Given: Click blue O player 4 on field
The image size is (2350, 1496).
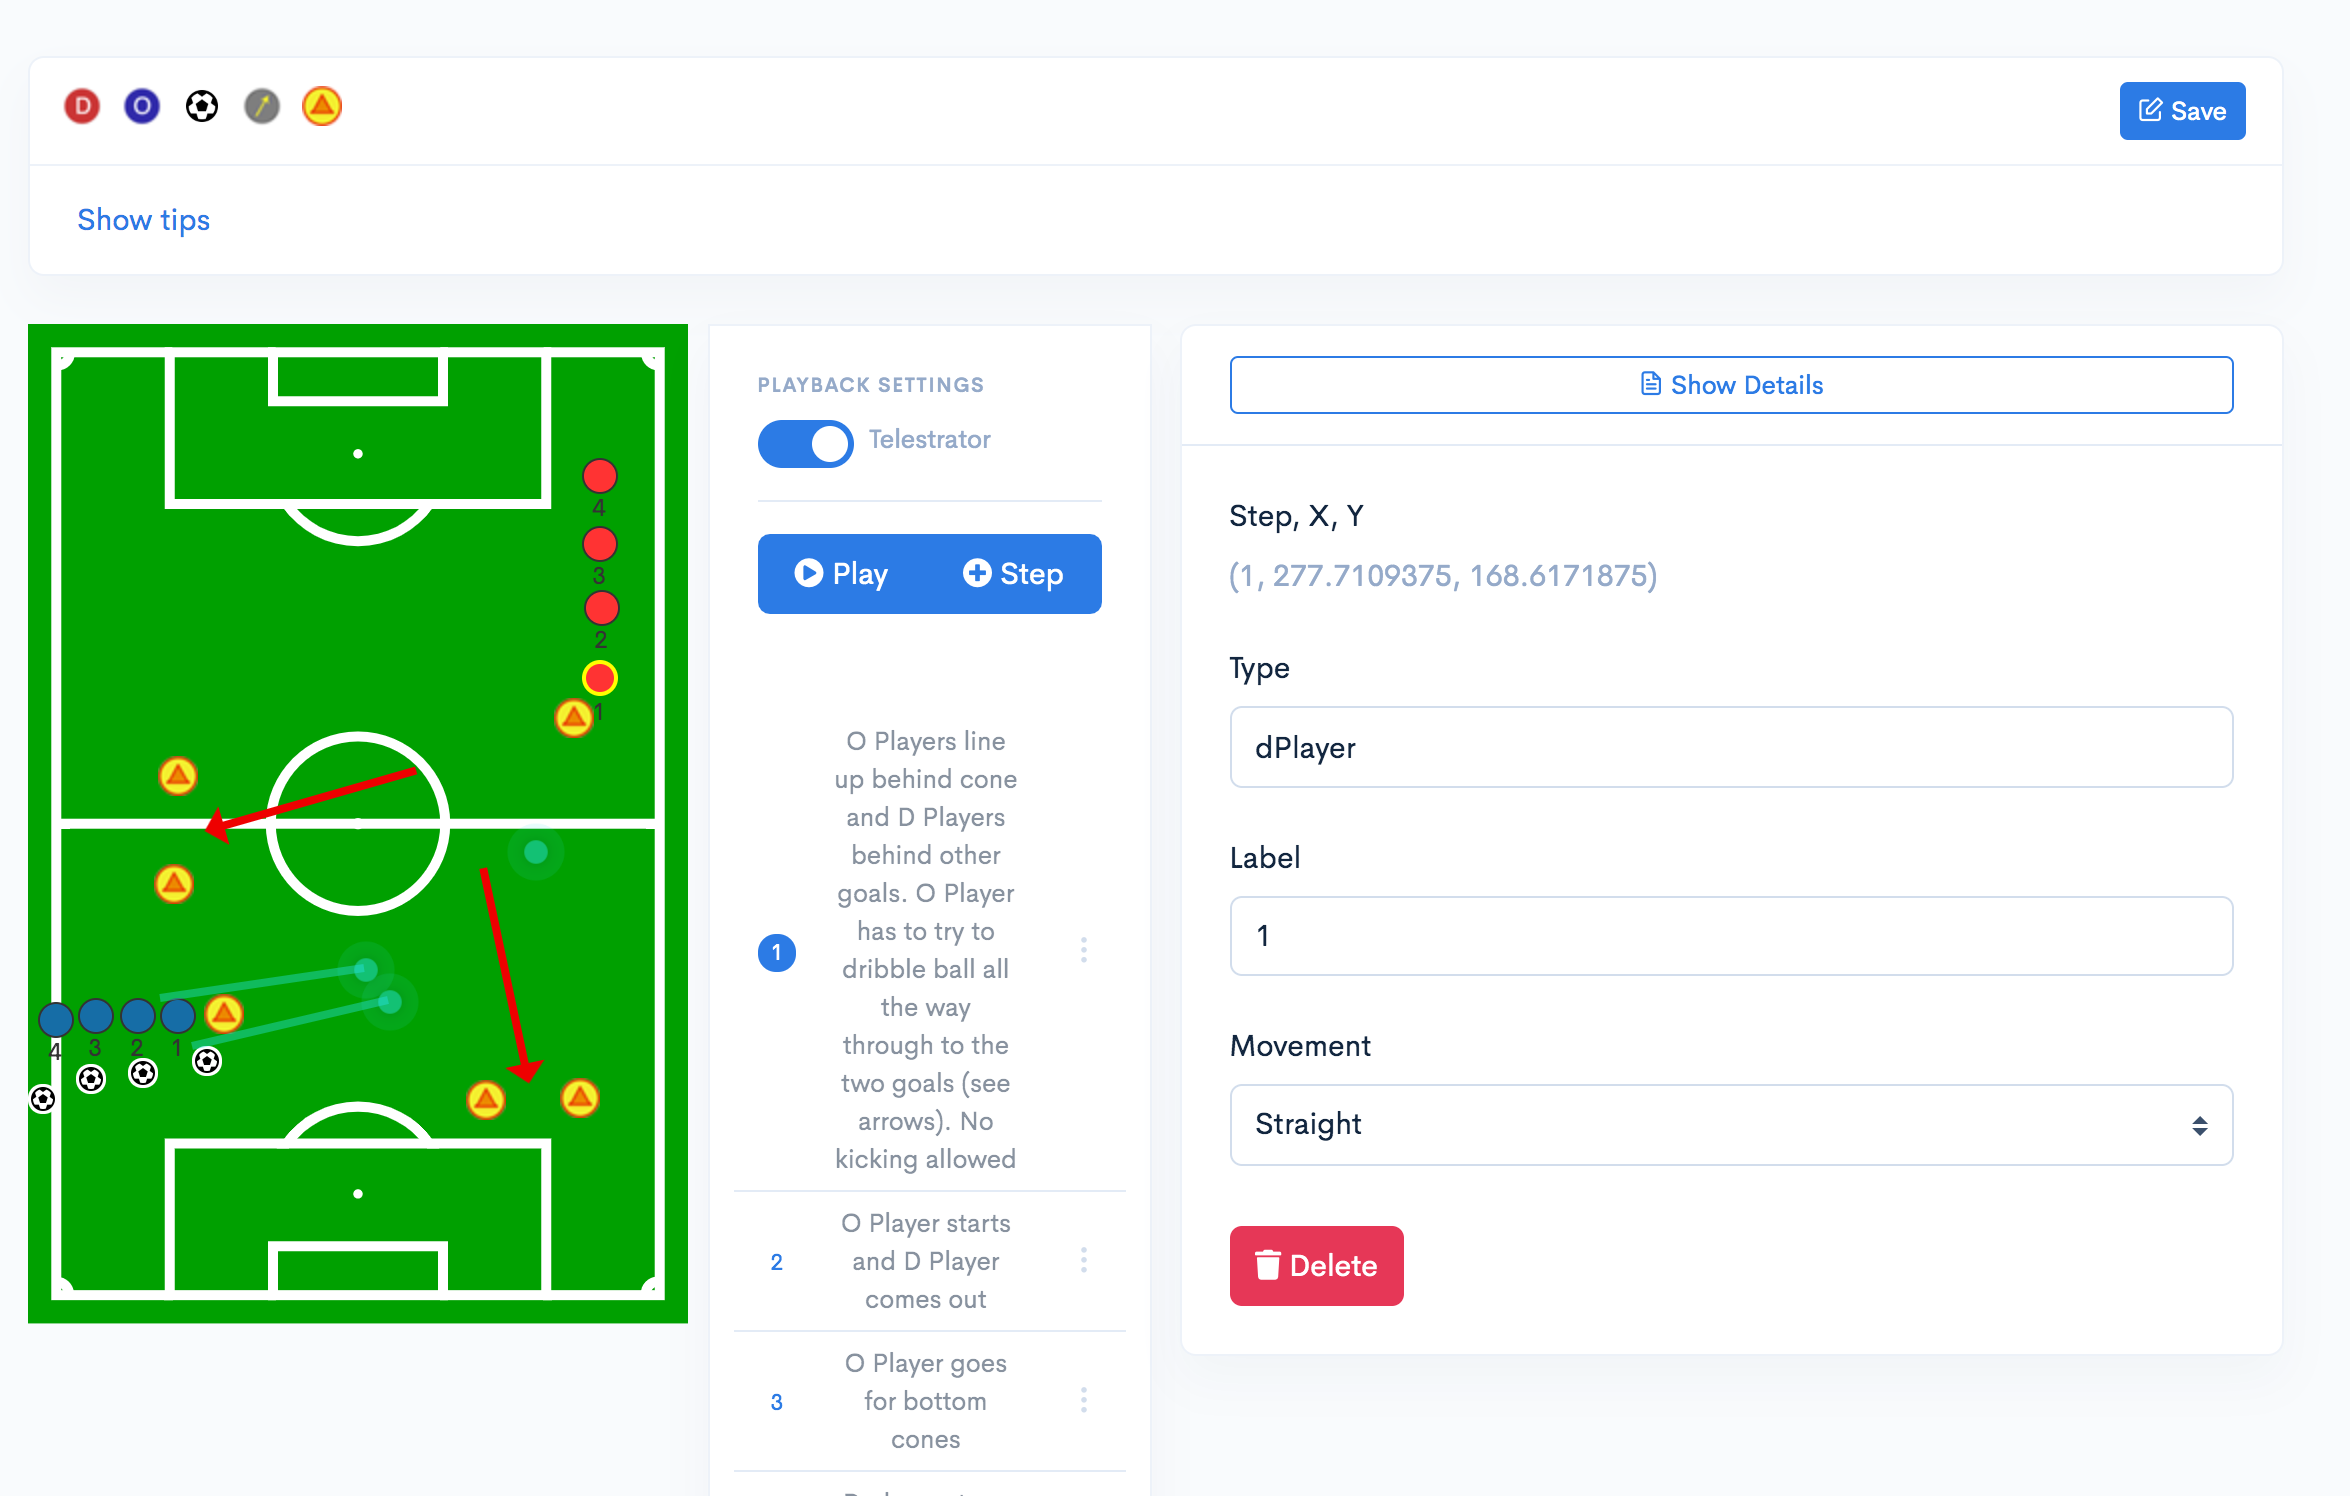Looking at the screenshot, I should (55, 1019).
